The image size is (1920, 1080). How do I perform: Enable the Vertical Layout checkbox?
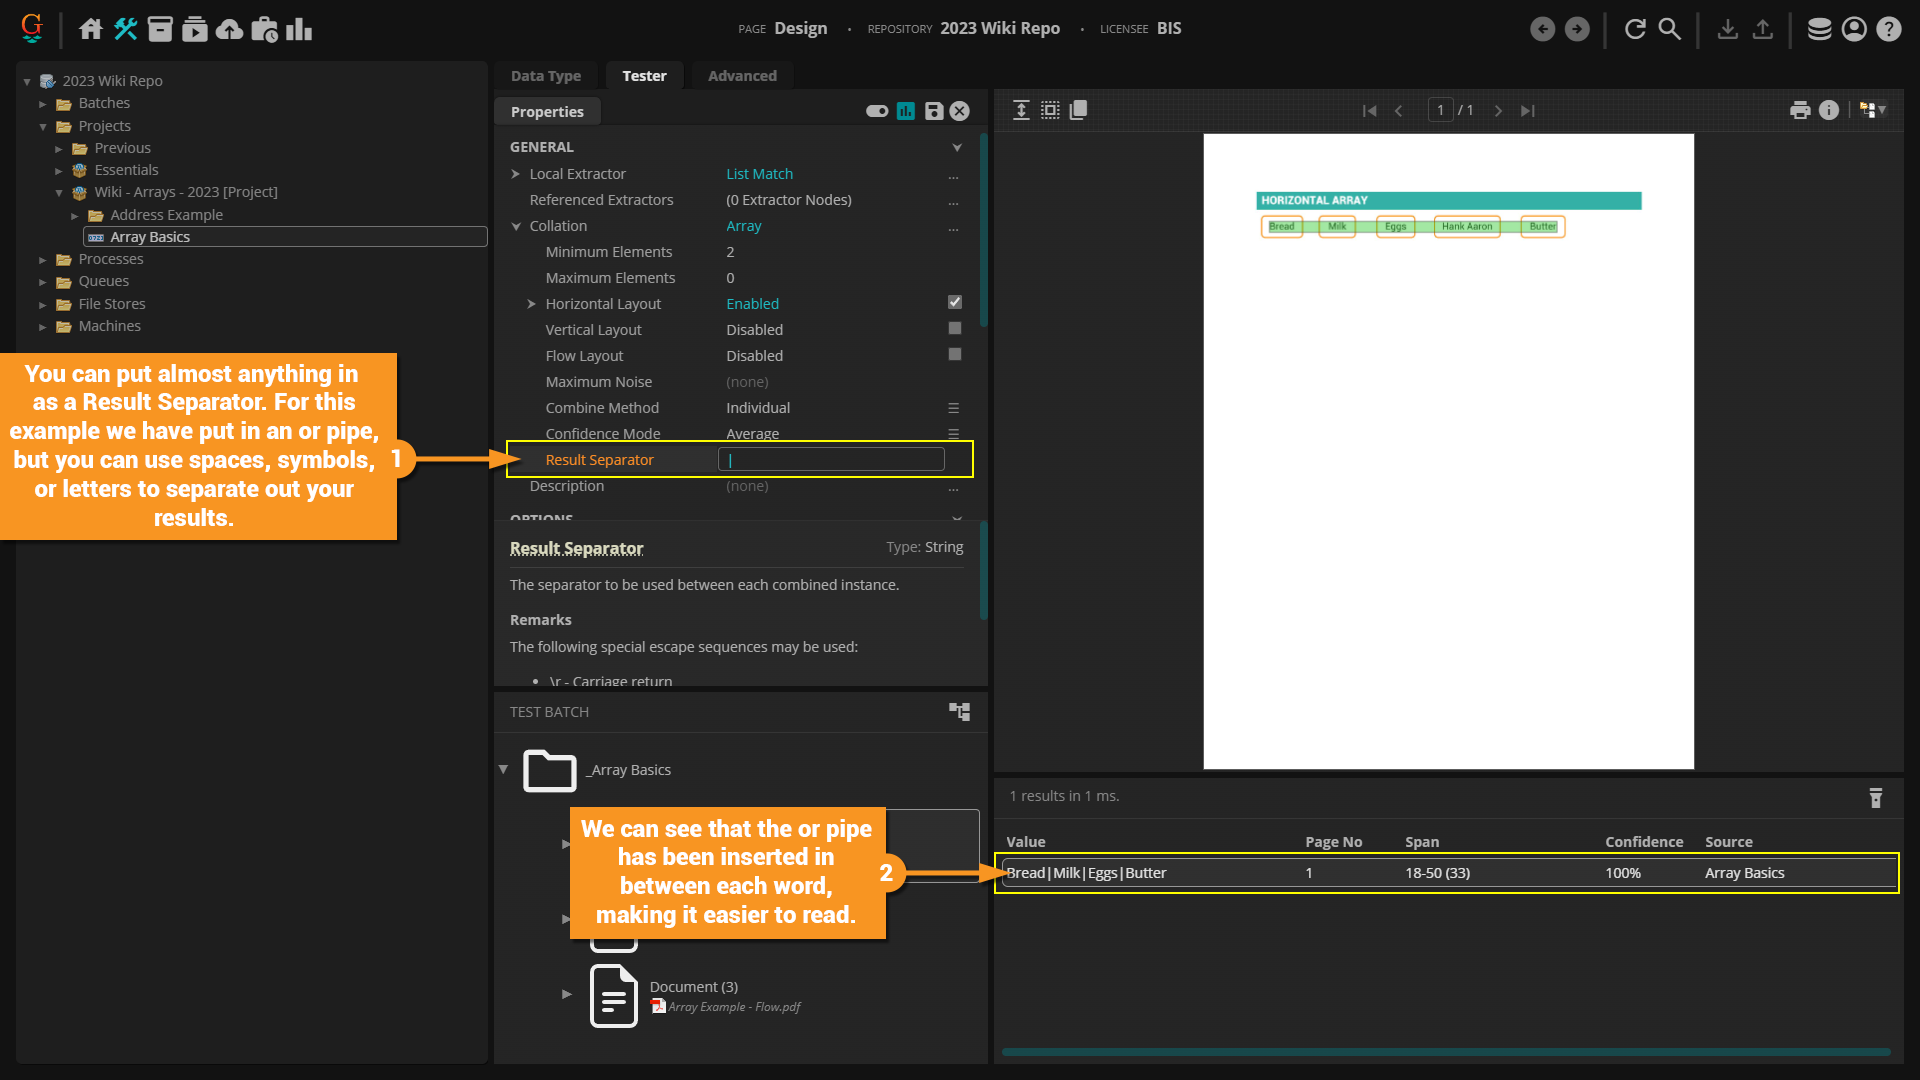pyautogui.click(x=955, y=329)
